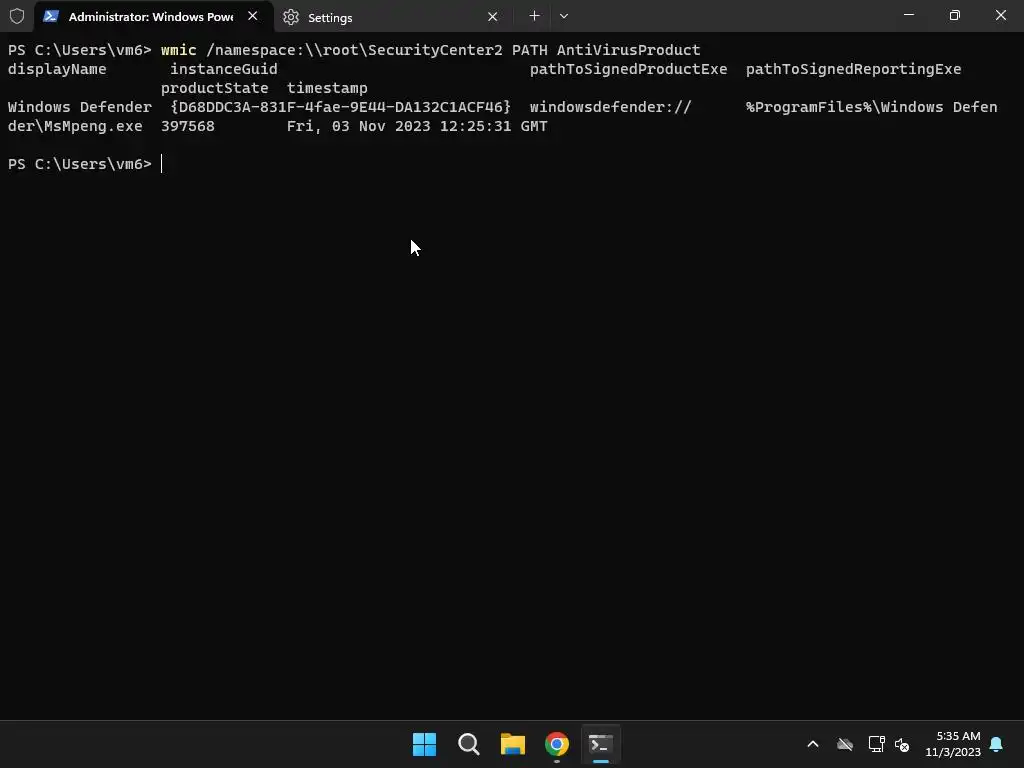Switch to Administrator: Windows PowerShell tab
1024x768 pixels.
[x=153, y=16]
